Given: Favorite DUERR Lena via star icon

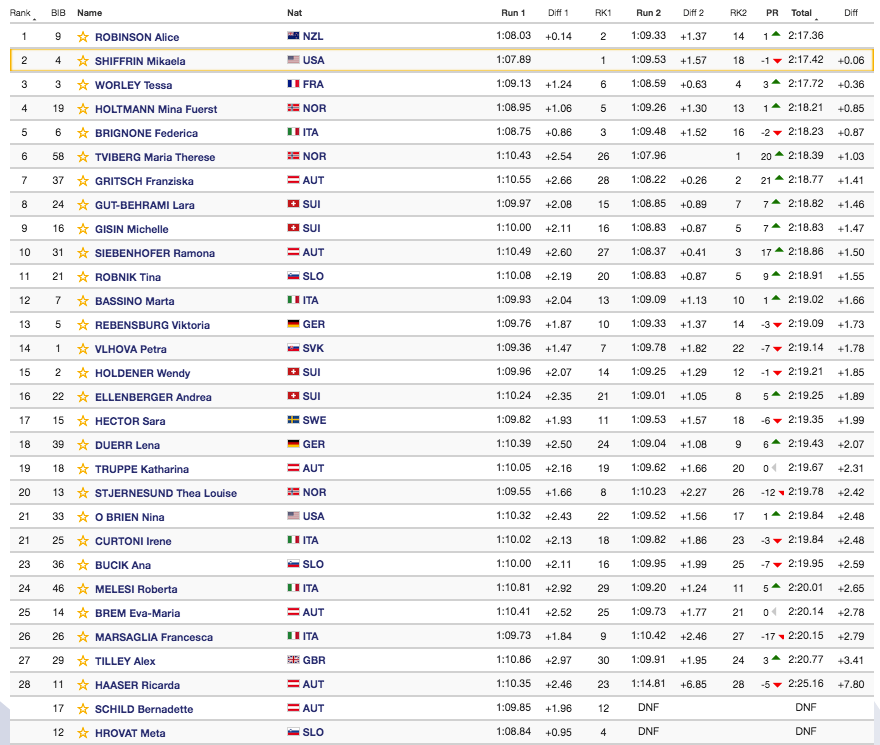Looking at the screenshot, I should click(83, 445).
